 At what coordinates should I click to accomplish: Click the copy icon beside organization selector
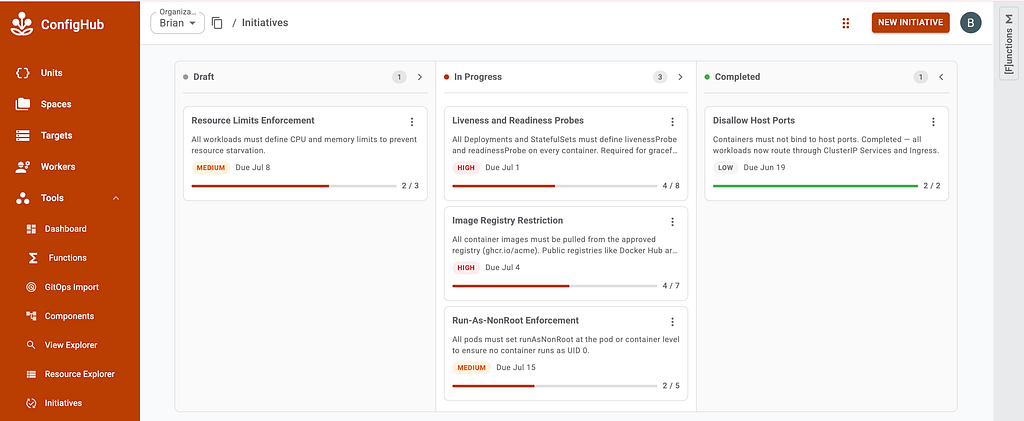[x=217, y=23]
